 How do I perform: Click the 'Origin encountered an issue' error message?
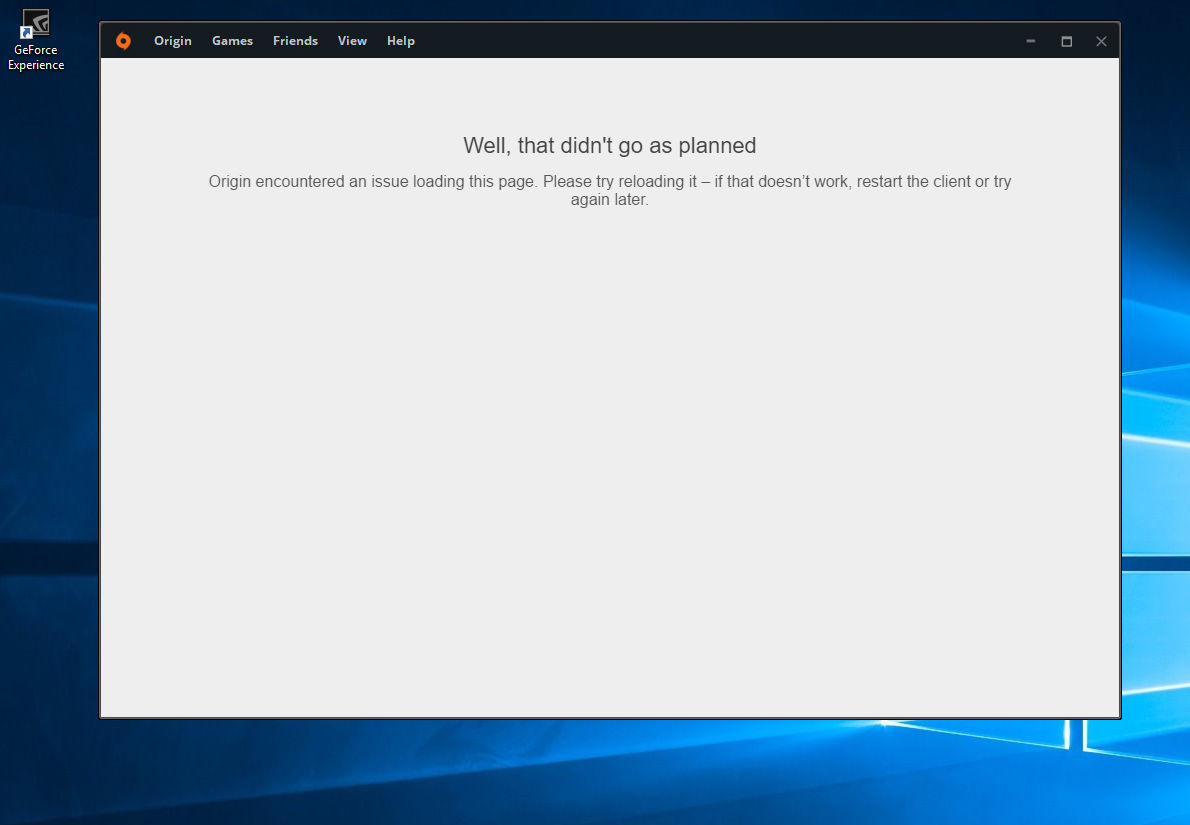(x=609, y=191)
